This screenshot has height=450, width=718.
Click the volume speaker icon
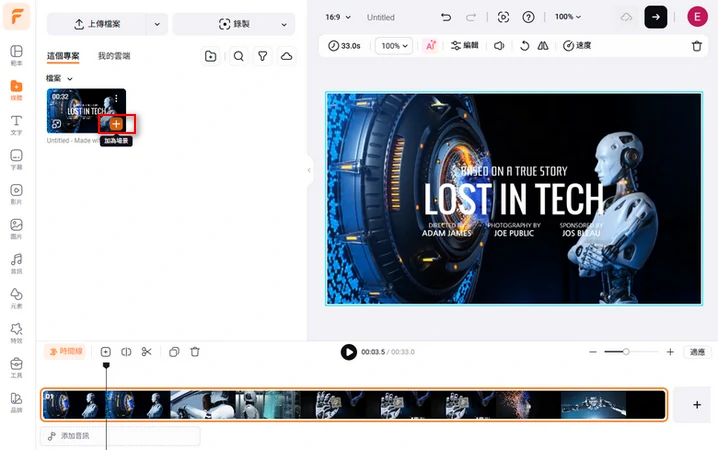[x=499, y=46]
